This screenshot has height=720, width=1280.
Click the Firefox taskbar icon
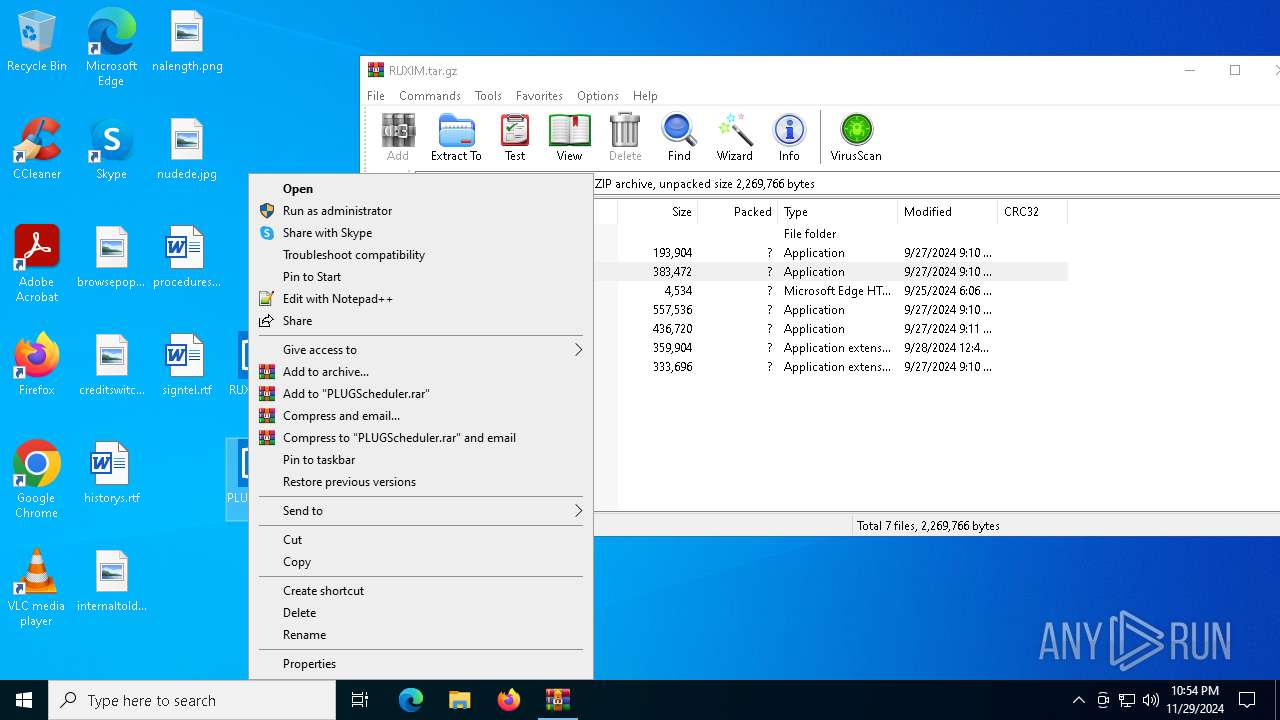coord(509,700)
